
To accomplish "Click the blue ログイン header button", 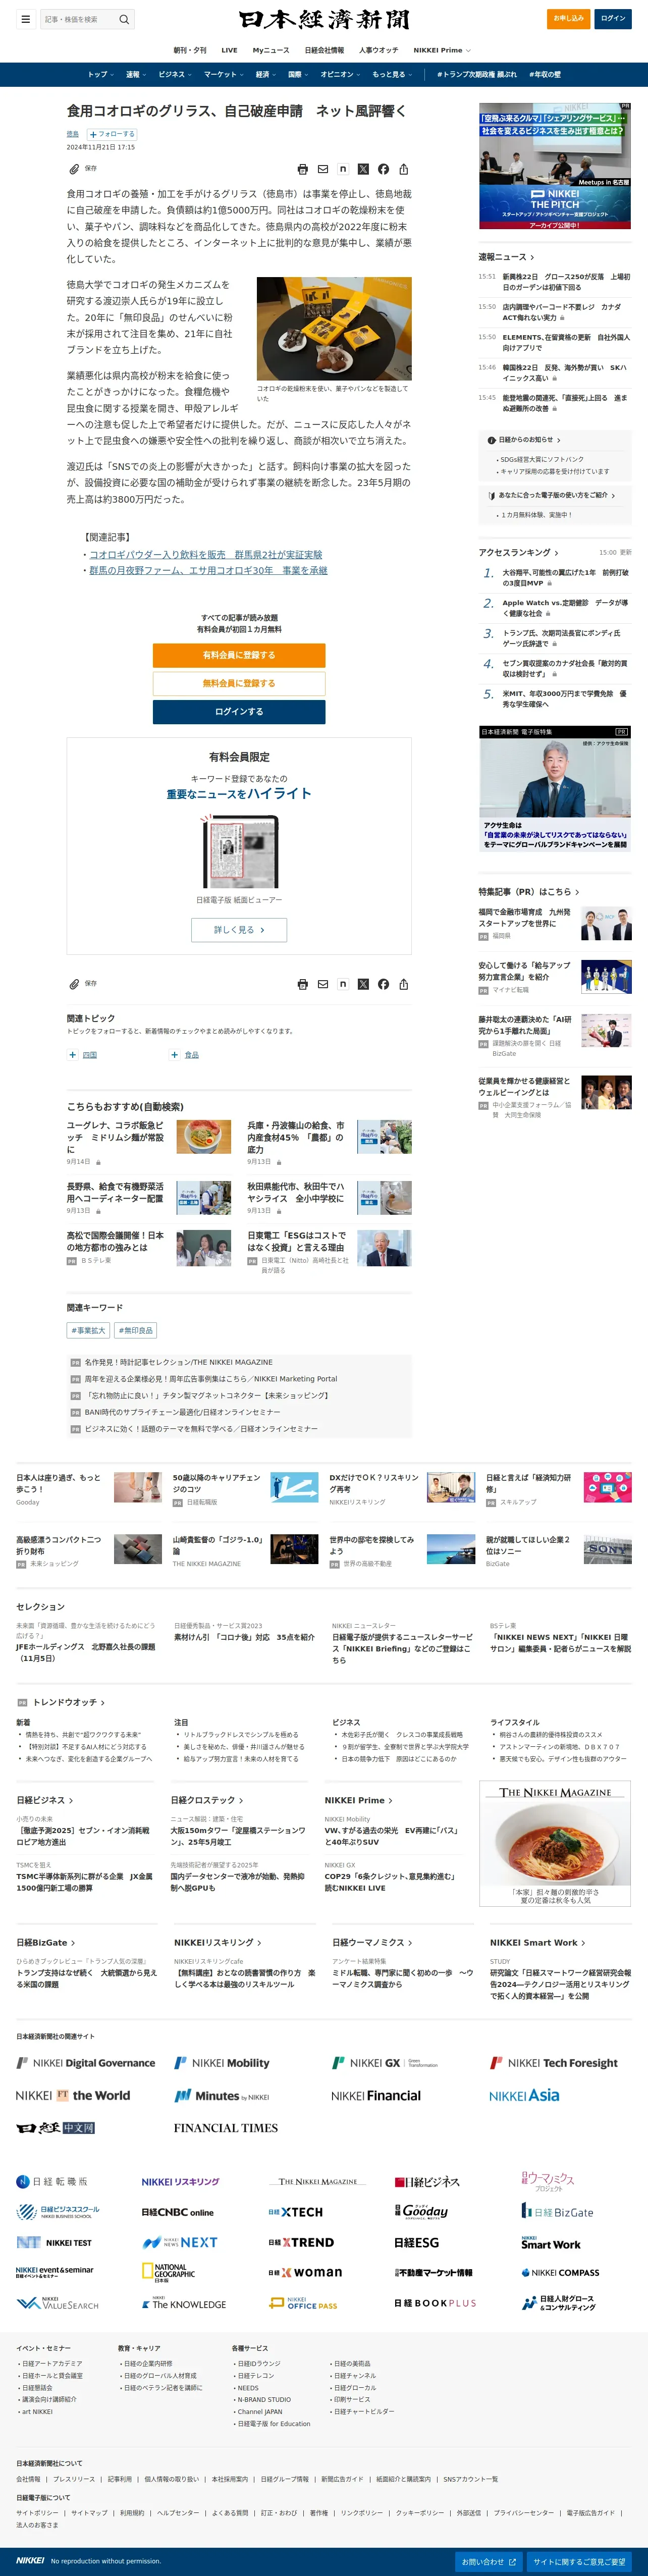I will point(613,18).
